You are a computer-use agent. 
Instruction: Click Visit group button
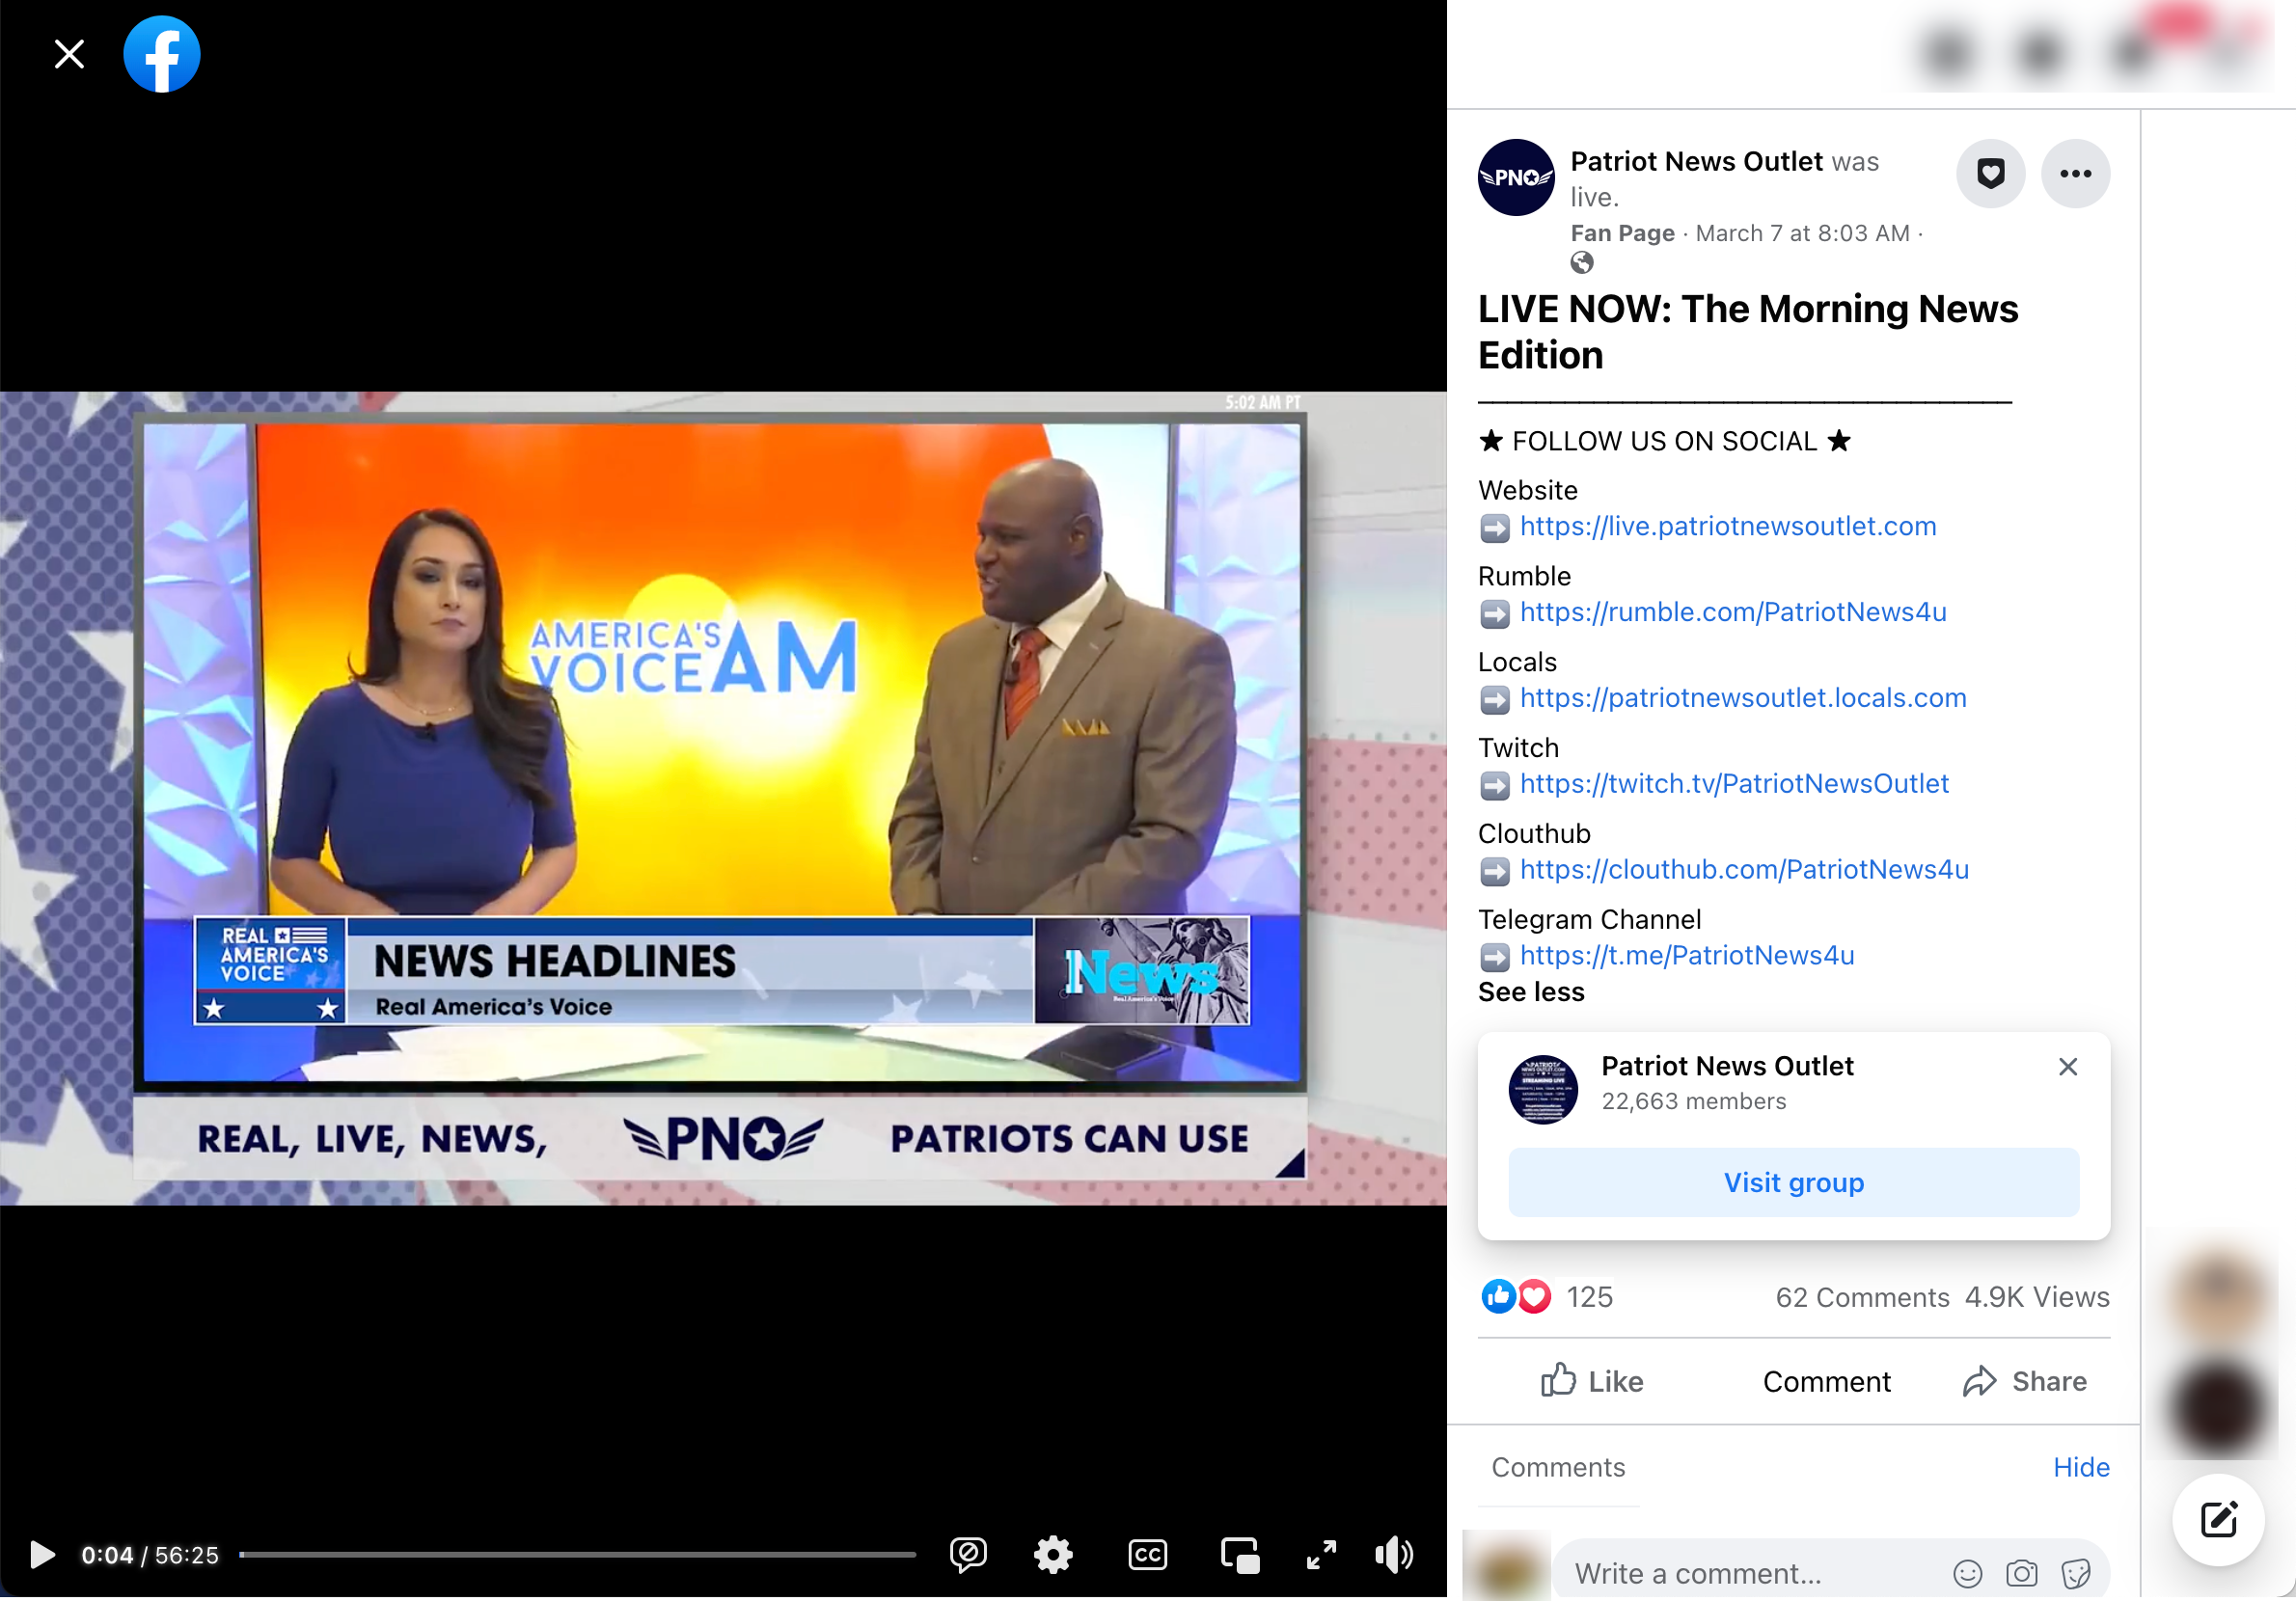pyautogui.click(x=1793, y=1183)
